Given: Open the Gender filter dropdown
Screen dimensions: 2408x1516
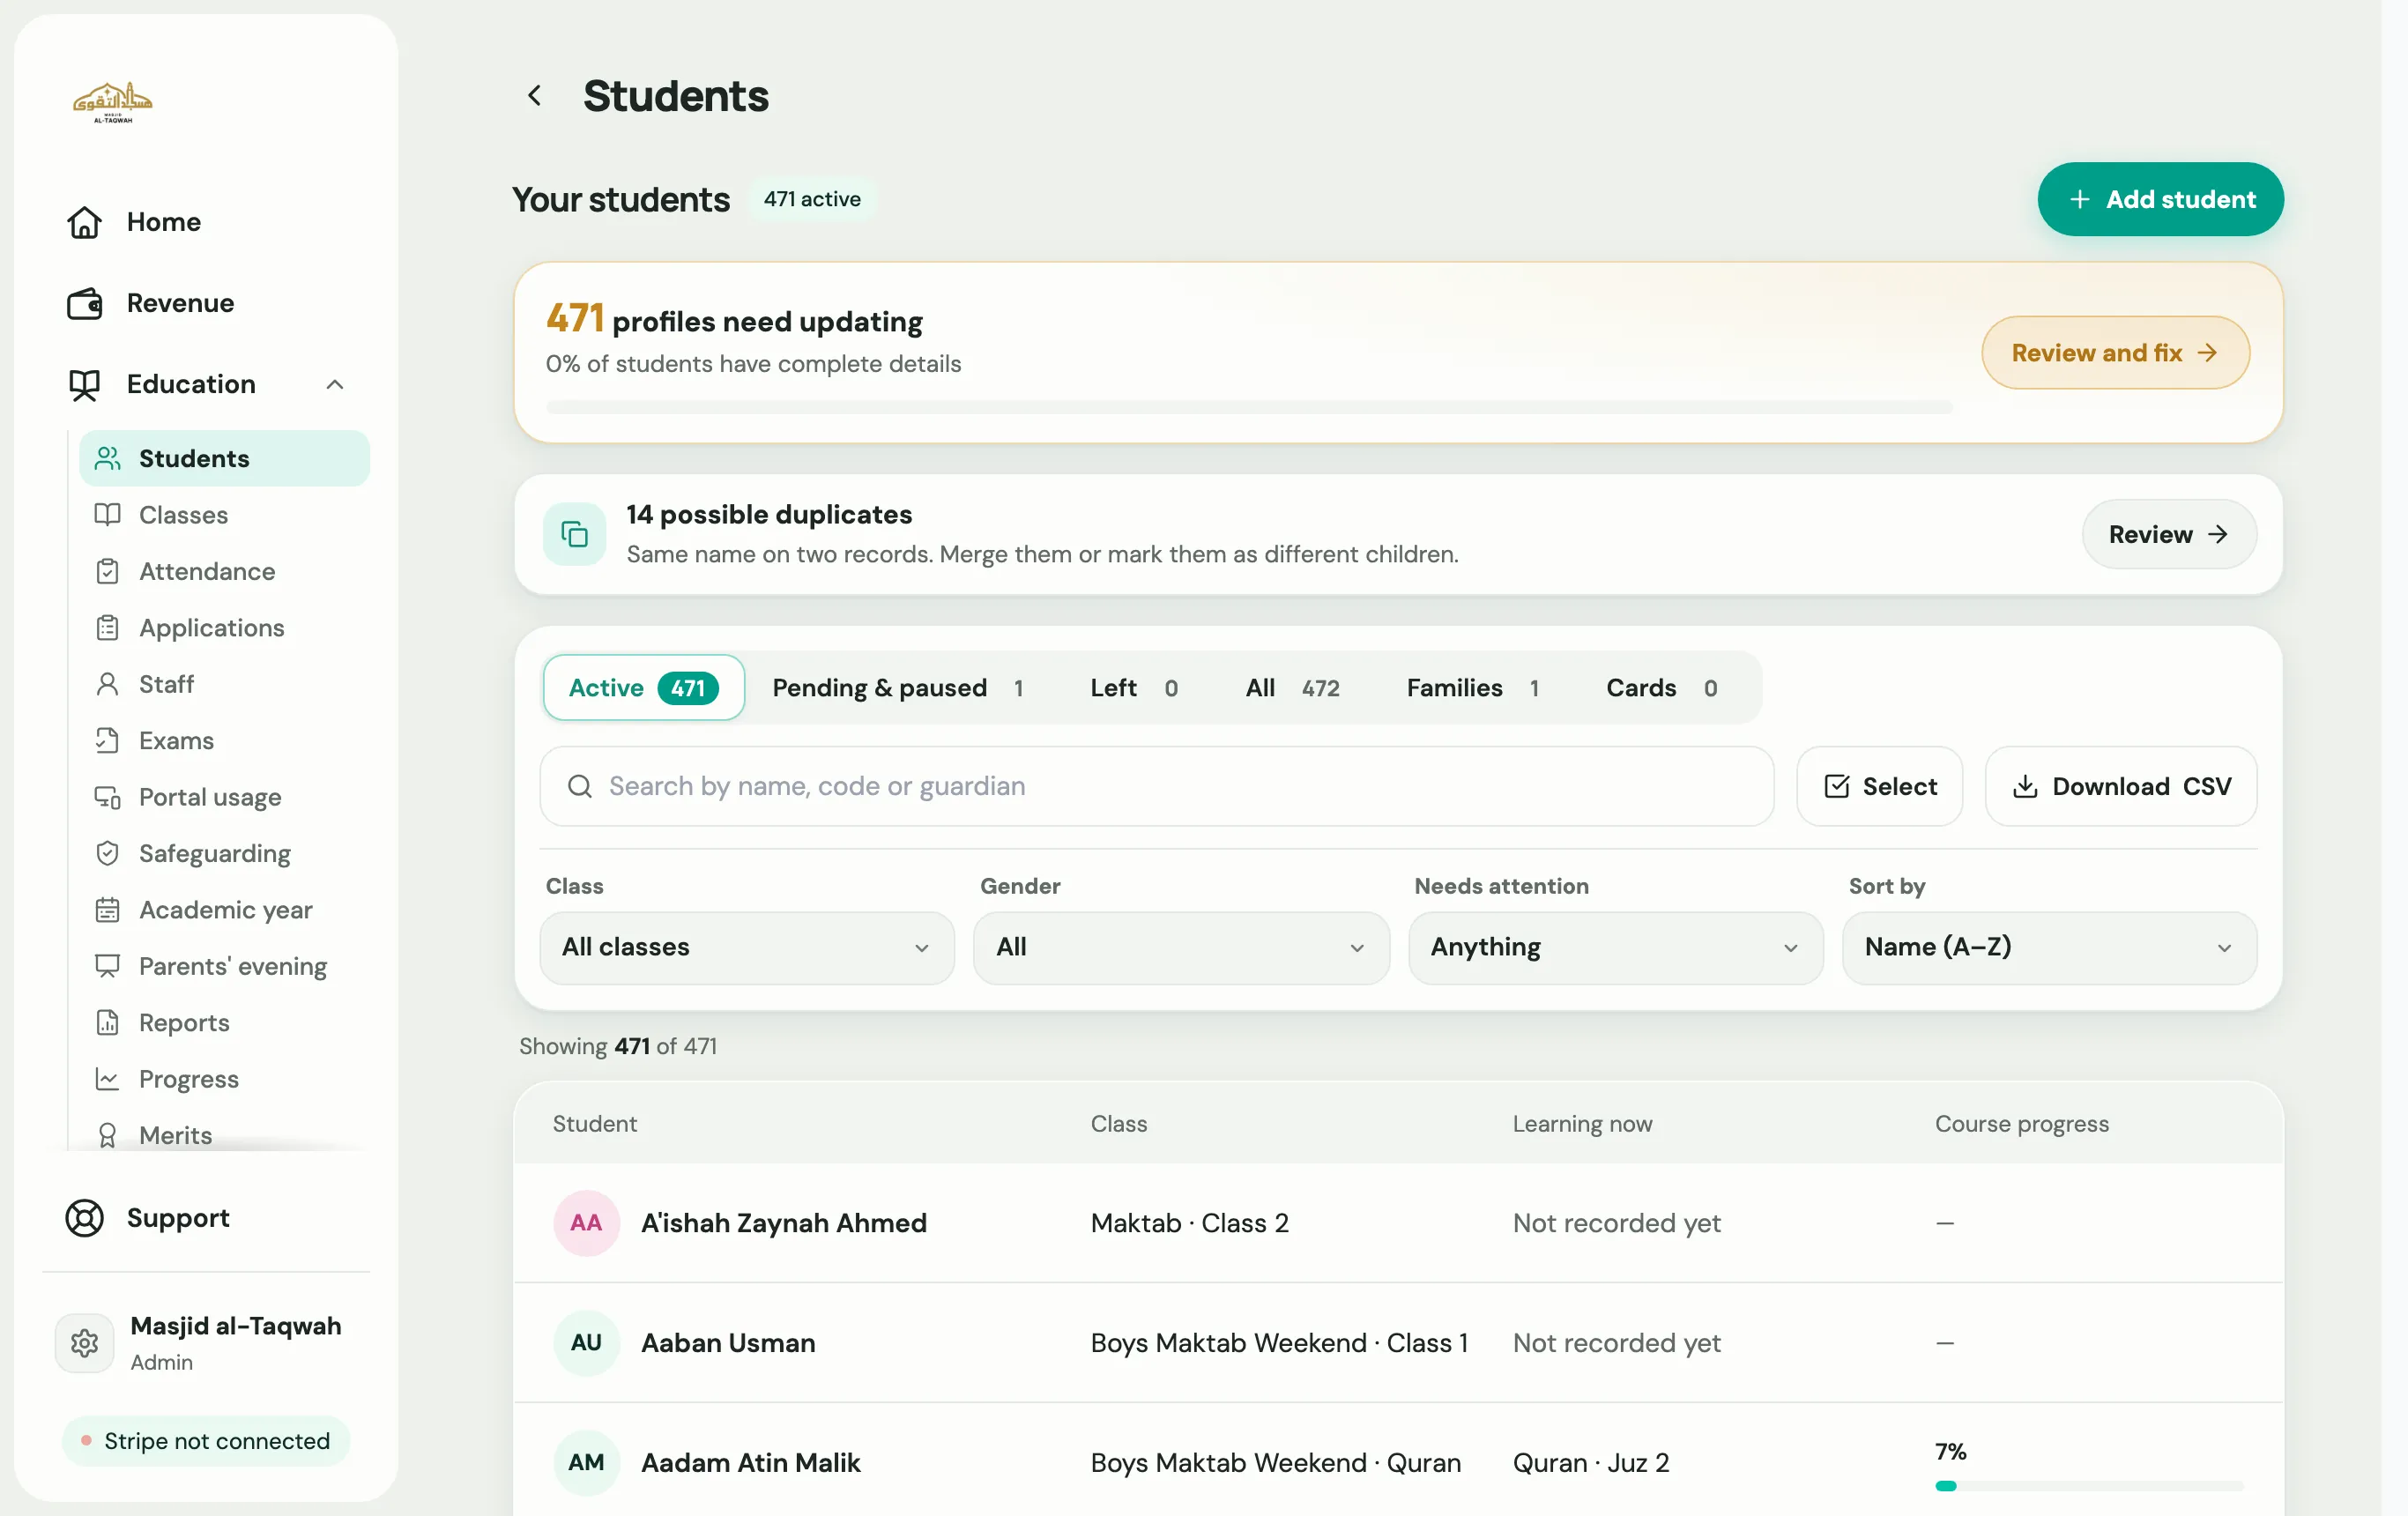Looking at the screenshot, I should pos(1181,947).
